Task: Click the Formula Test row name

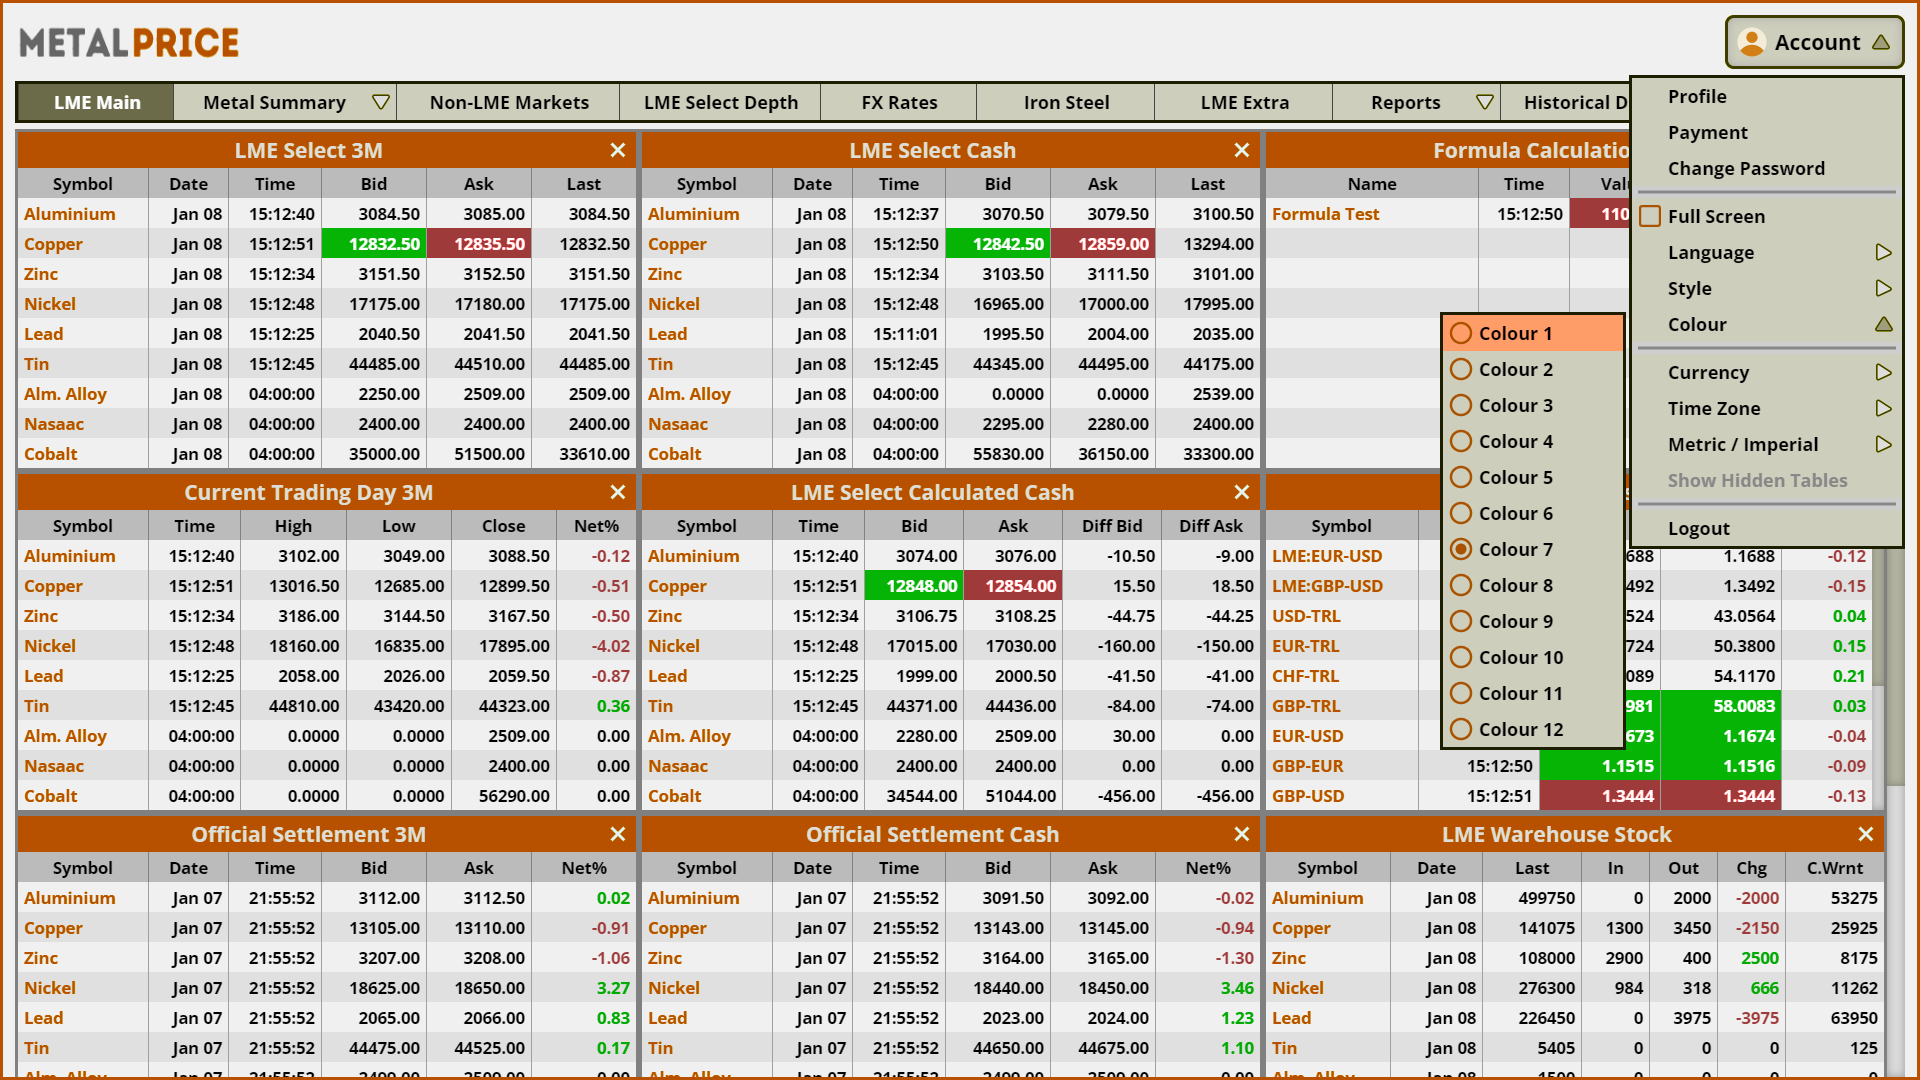Action: (x=1325, y=214)
